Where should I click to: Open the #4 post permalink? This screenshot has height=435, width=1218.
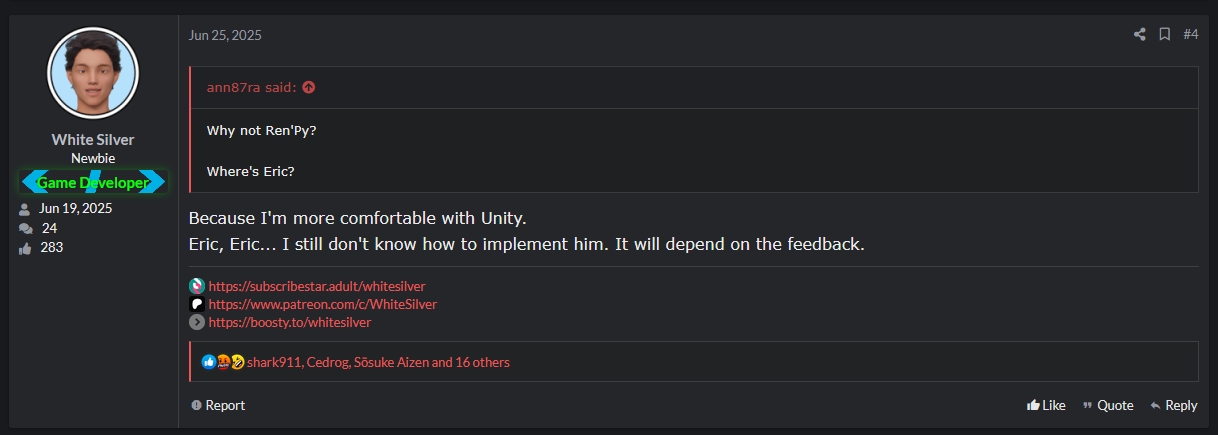point(1190,35)
